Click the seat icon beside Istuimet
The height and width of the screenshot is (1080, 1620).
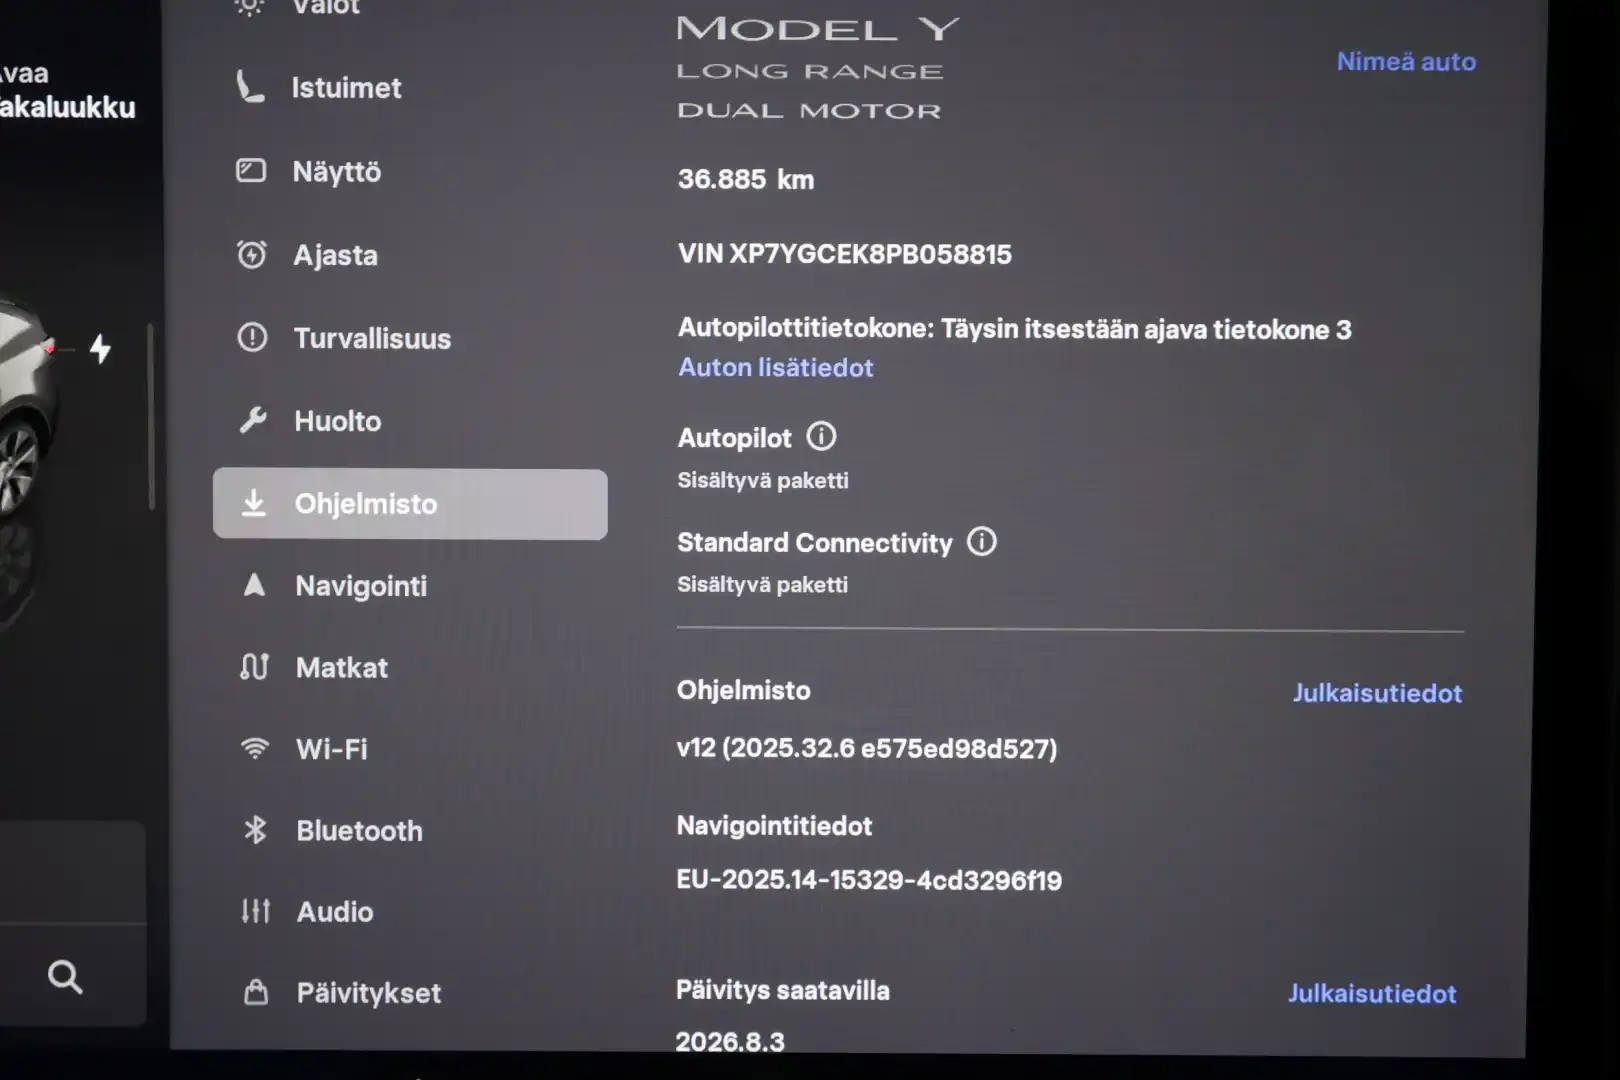point(250,87)
